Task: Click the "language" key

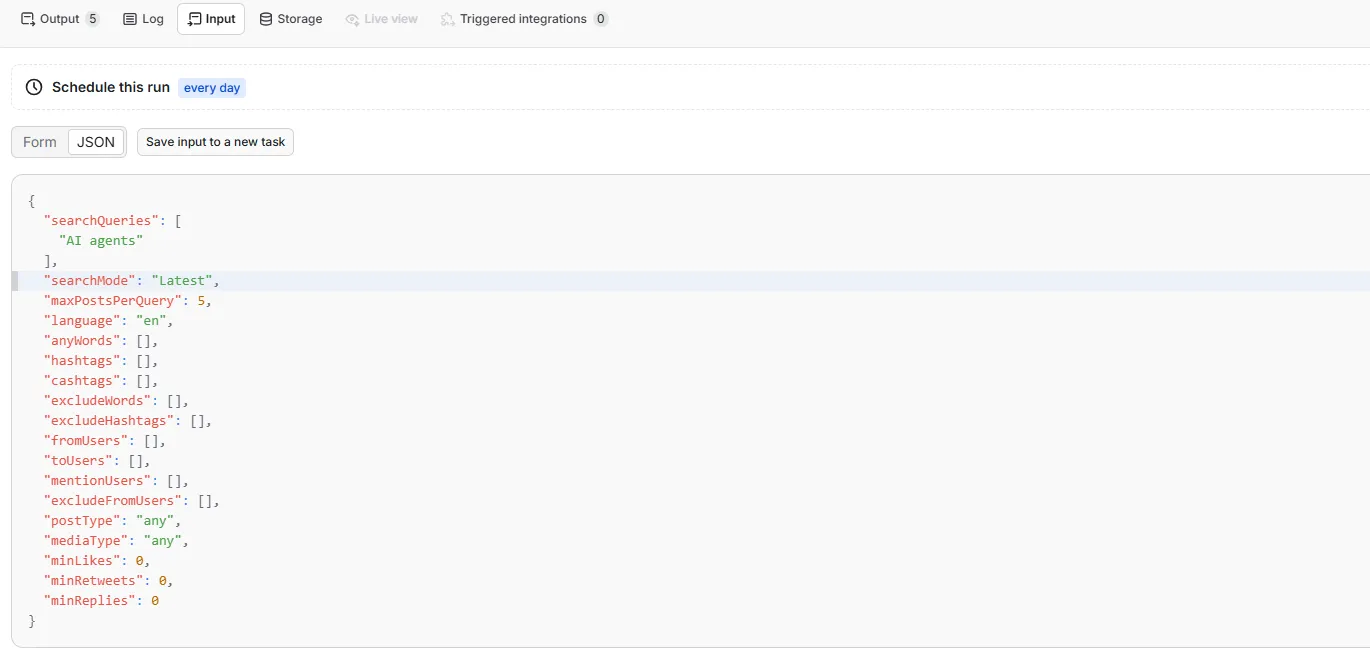Action: click(x=82, y=321)
